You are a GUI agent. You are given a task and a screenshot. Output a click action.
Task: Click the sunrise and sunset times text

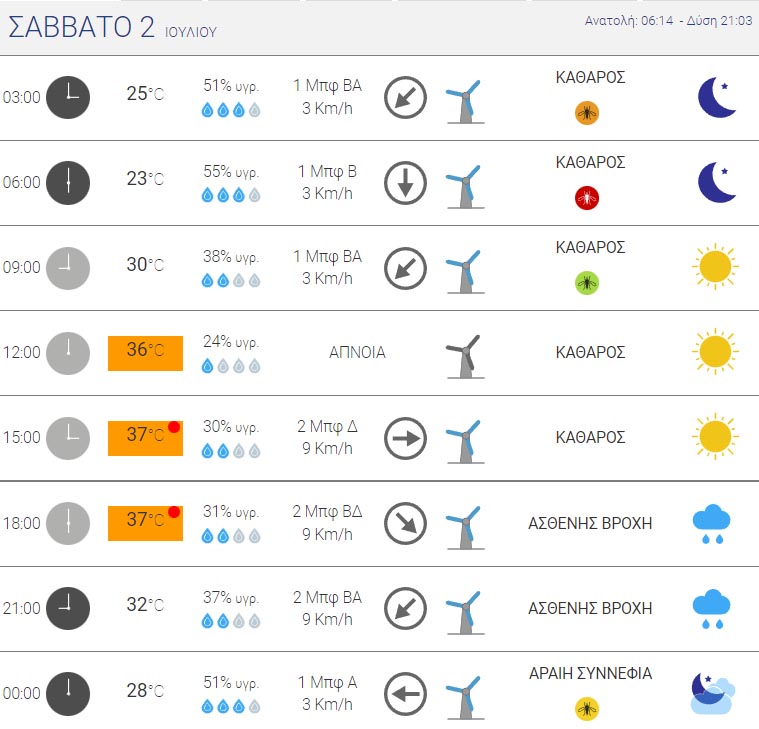pos(668,21)
